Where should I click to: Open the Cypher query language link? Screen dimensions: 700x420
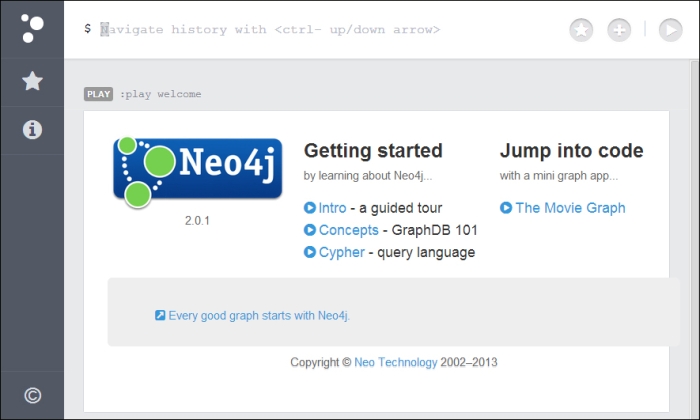point(342,253)
